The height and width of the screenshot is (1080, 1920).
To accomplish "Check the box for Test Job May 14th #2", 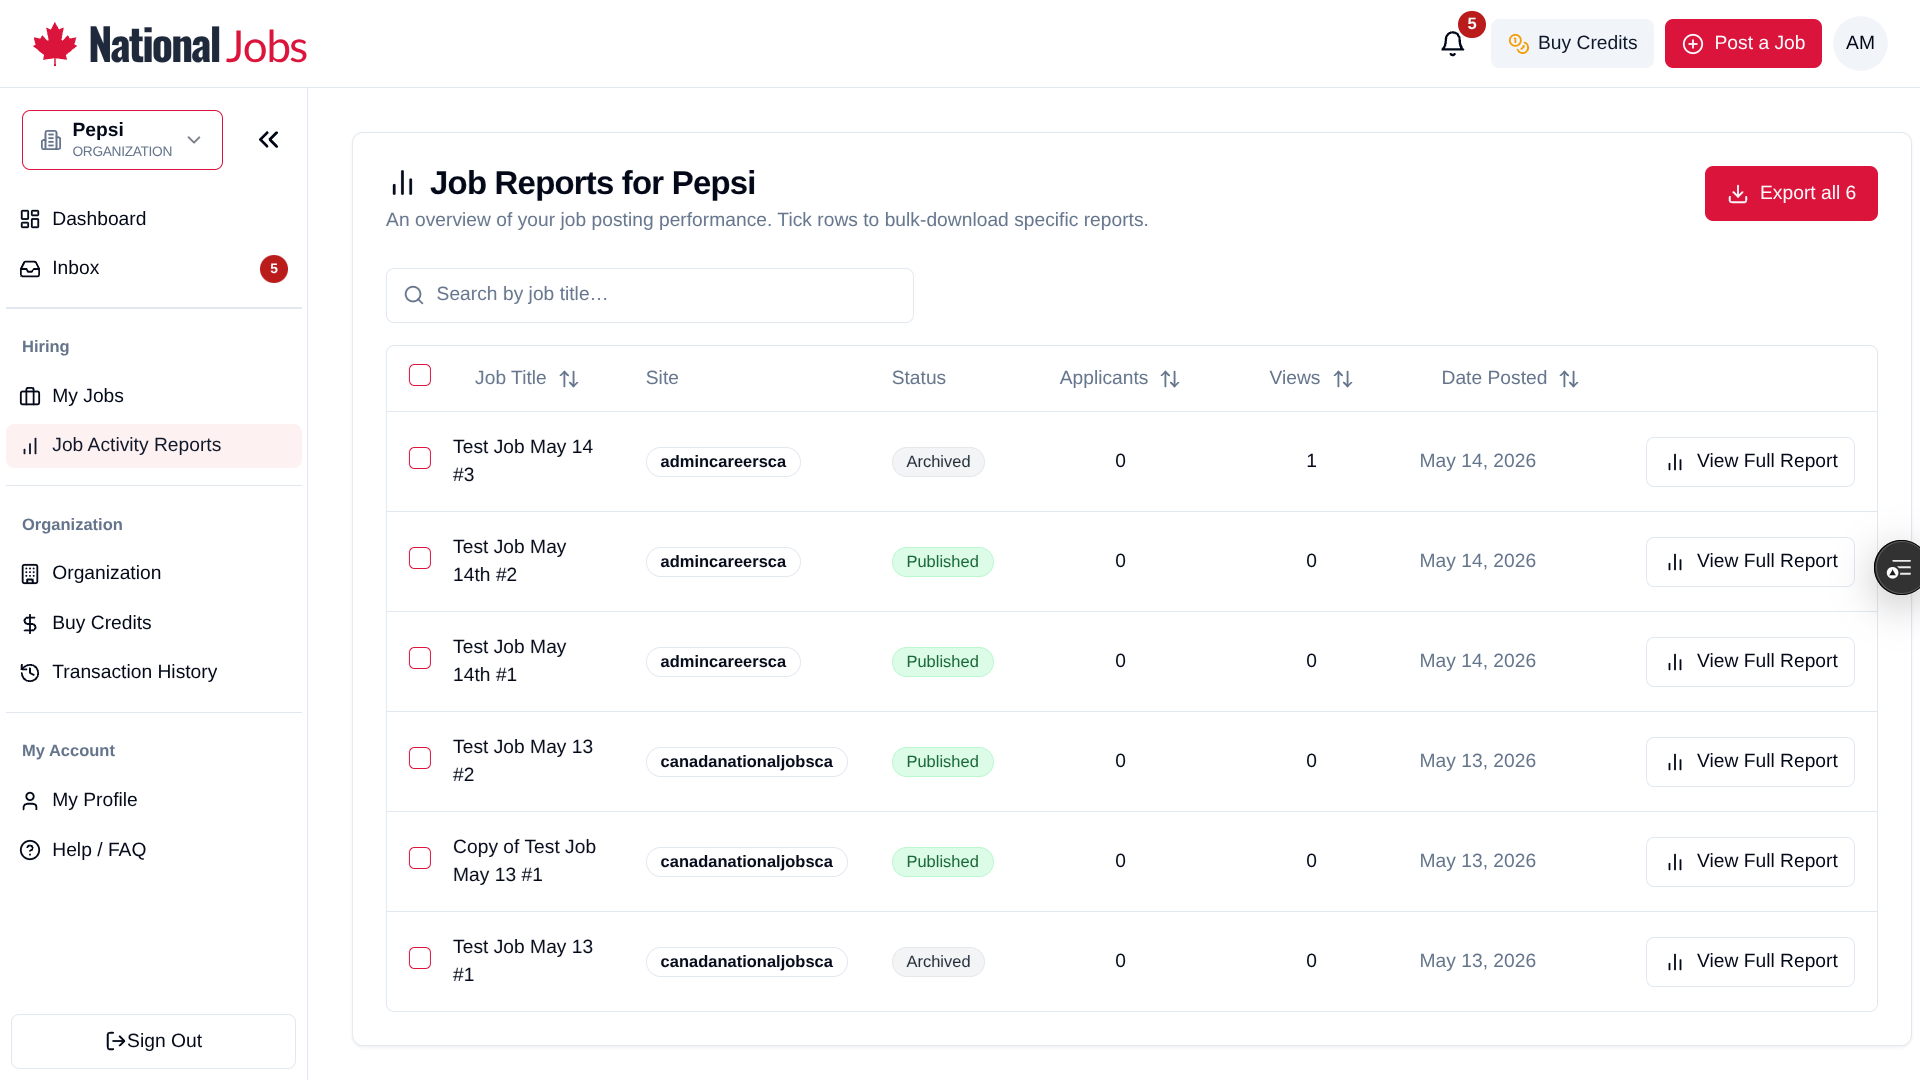I will pyautogui.click(x=420, y=558).
